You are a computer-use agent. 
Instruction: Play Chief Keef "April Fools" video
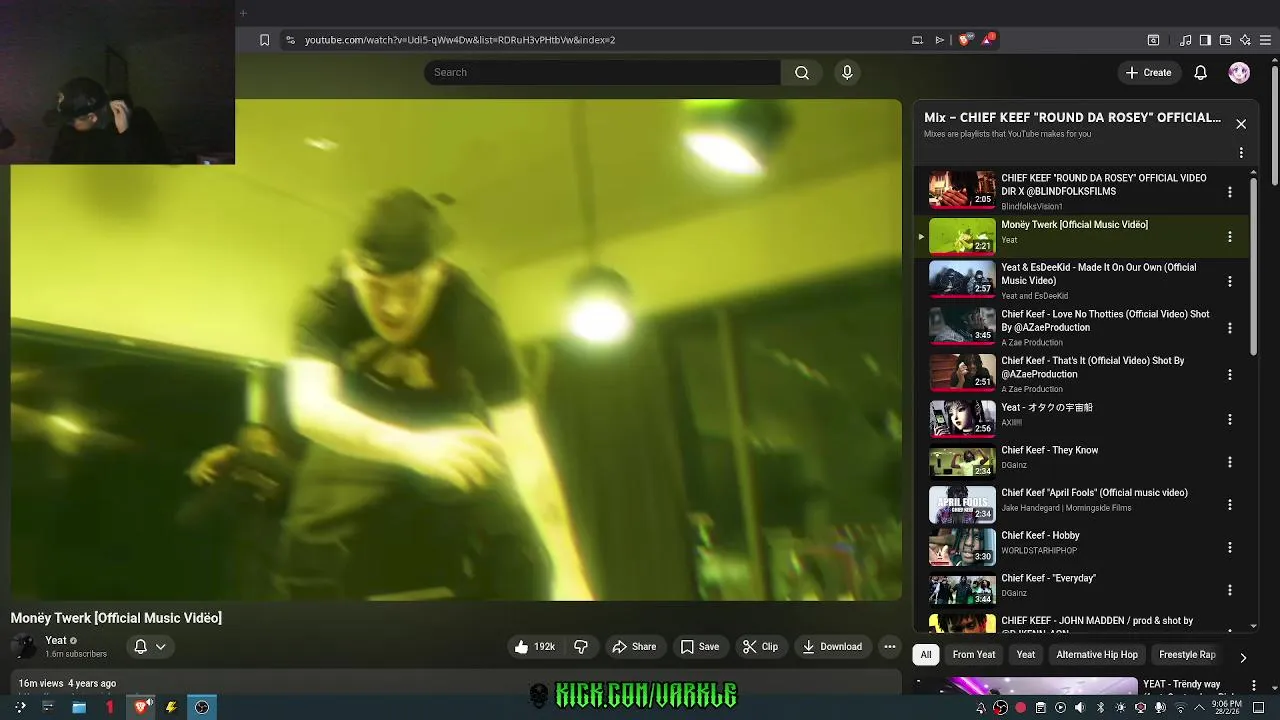(962, 504)
